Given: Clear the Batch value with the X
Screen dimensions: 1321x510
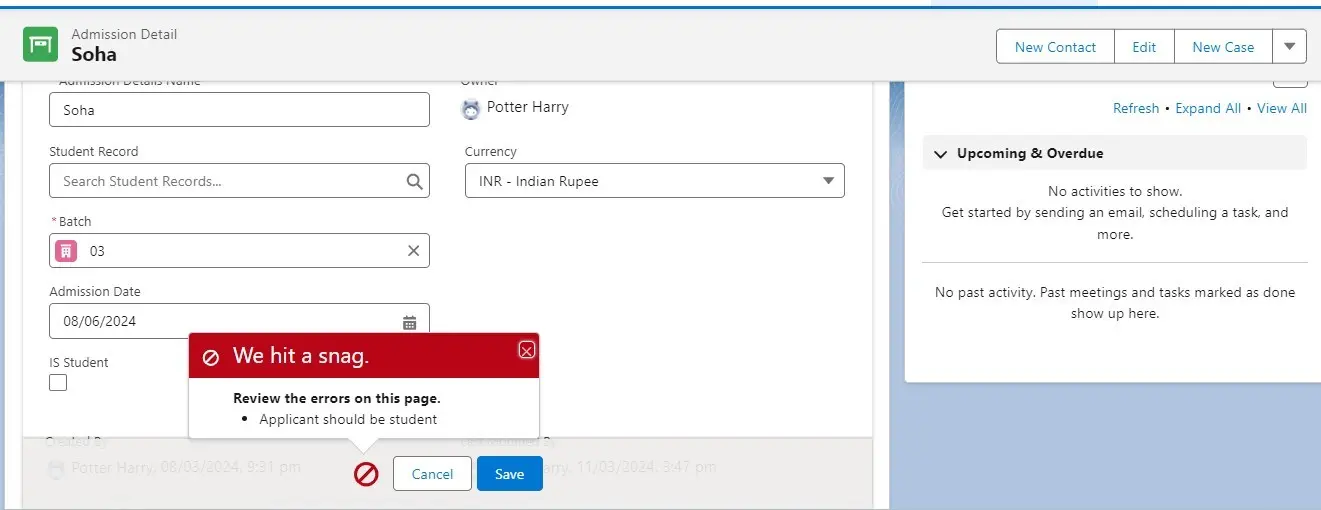Looking at the screenshot, I should click(x=413, y=251).
